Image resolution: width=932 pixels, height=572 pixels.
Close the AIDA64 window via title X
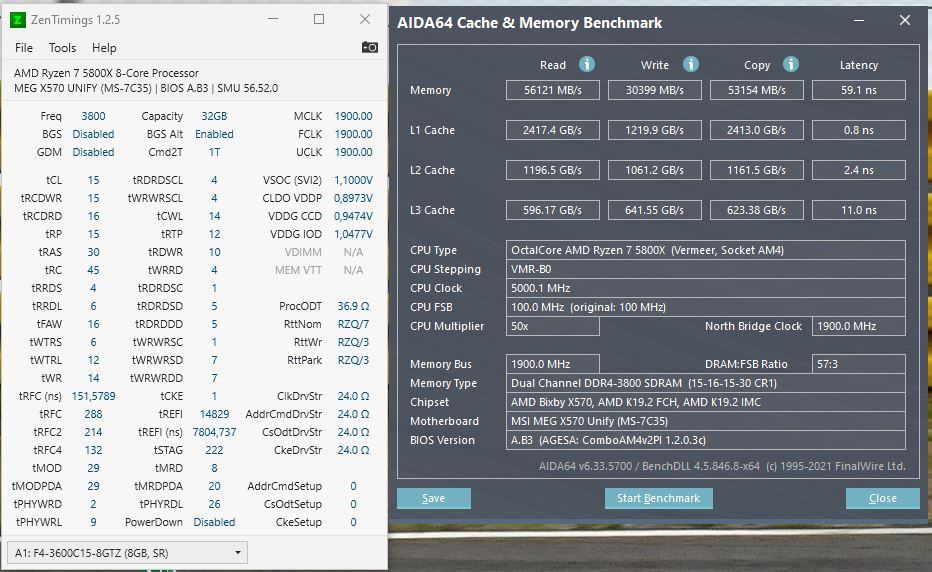(905, 21)
